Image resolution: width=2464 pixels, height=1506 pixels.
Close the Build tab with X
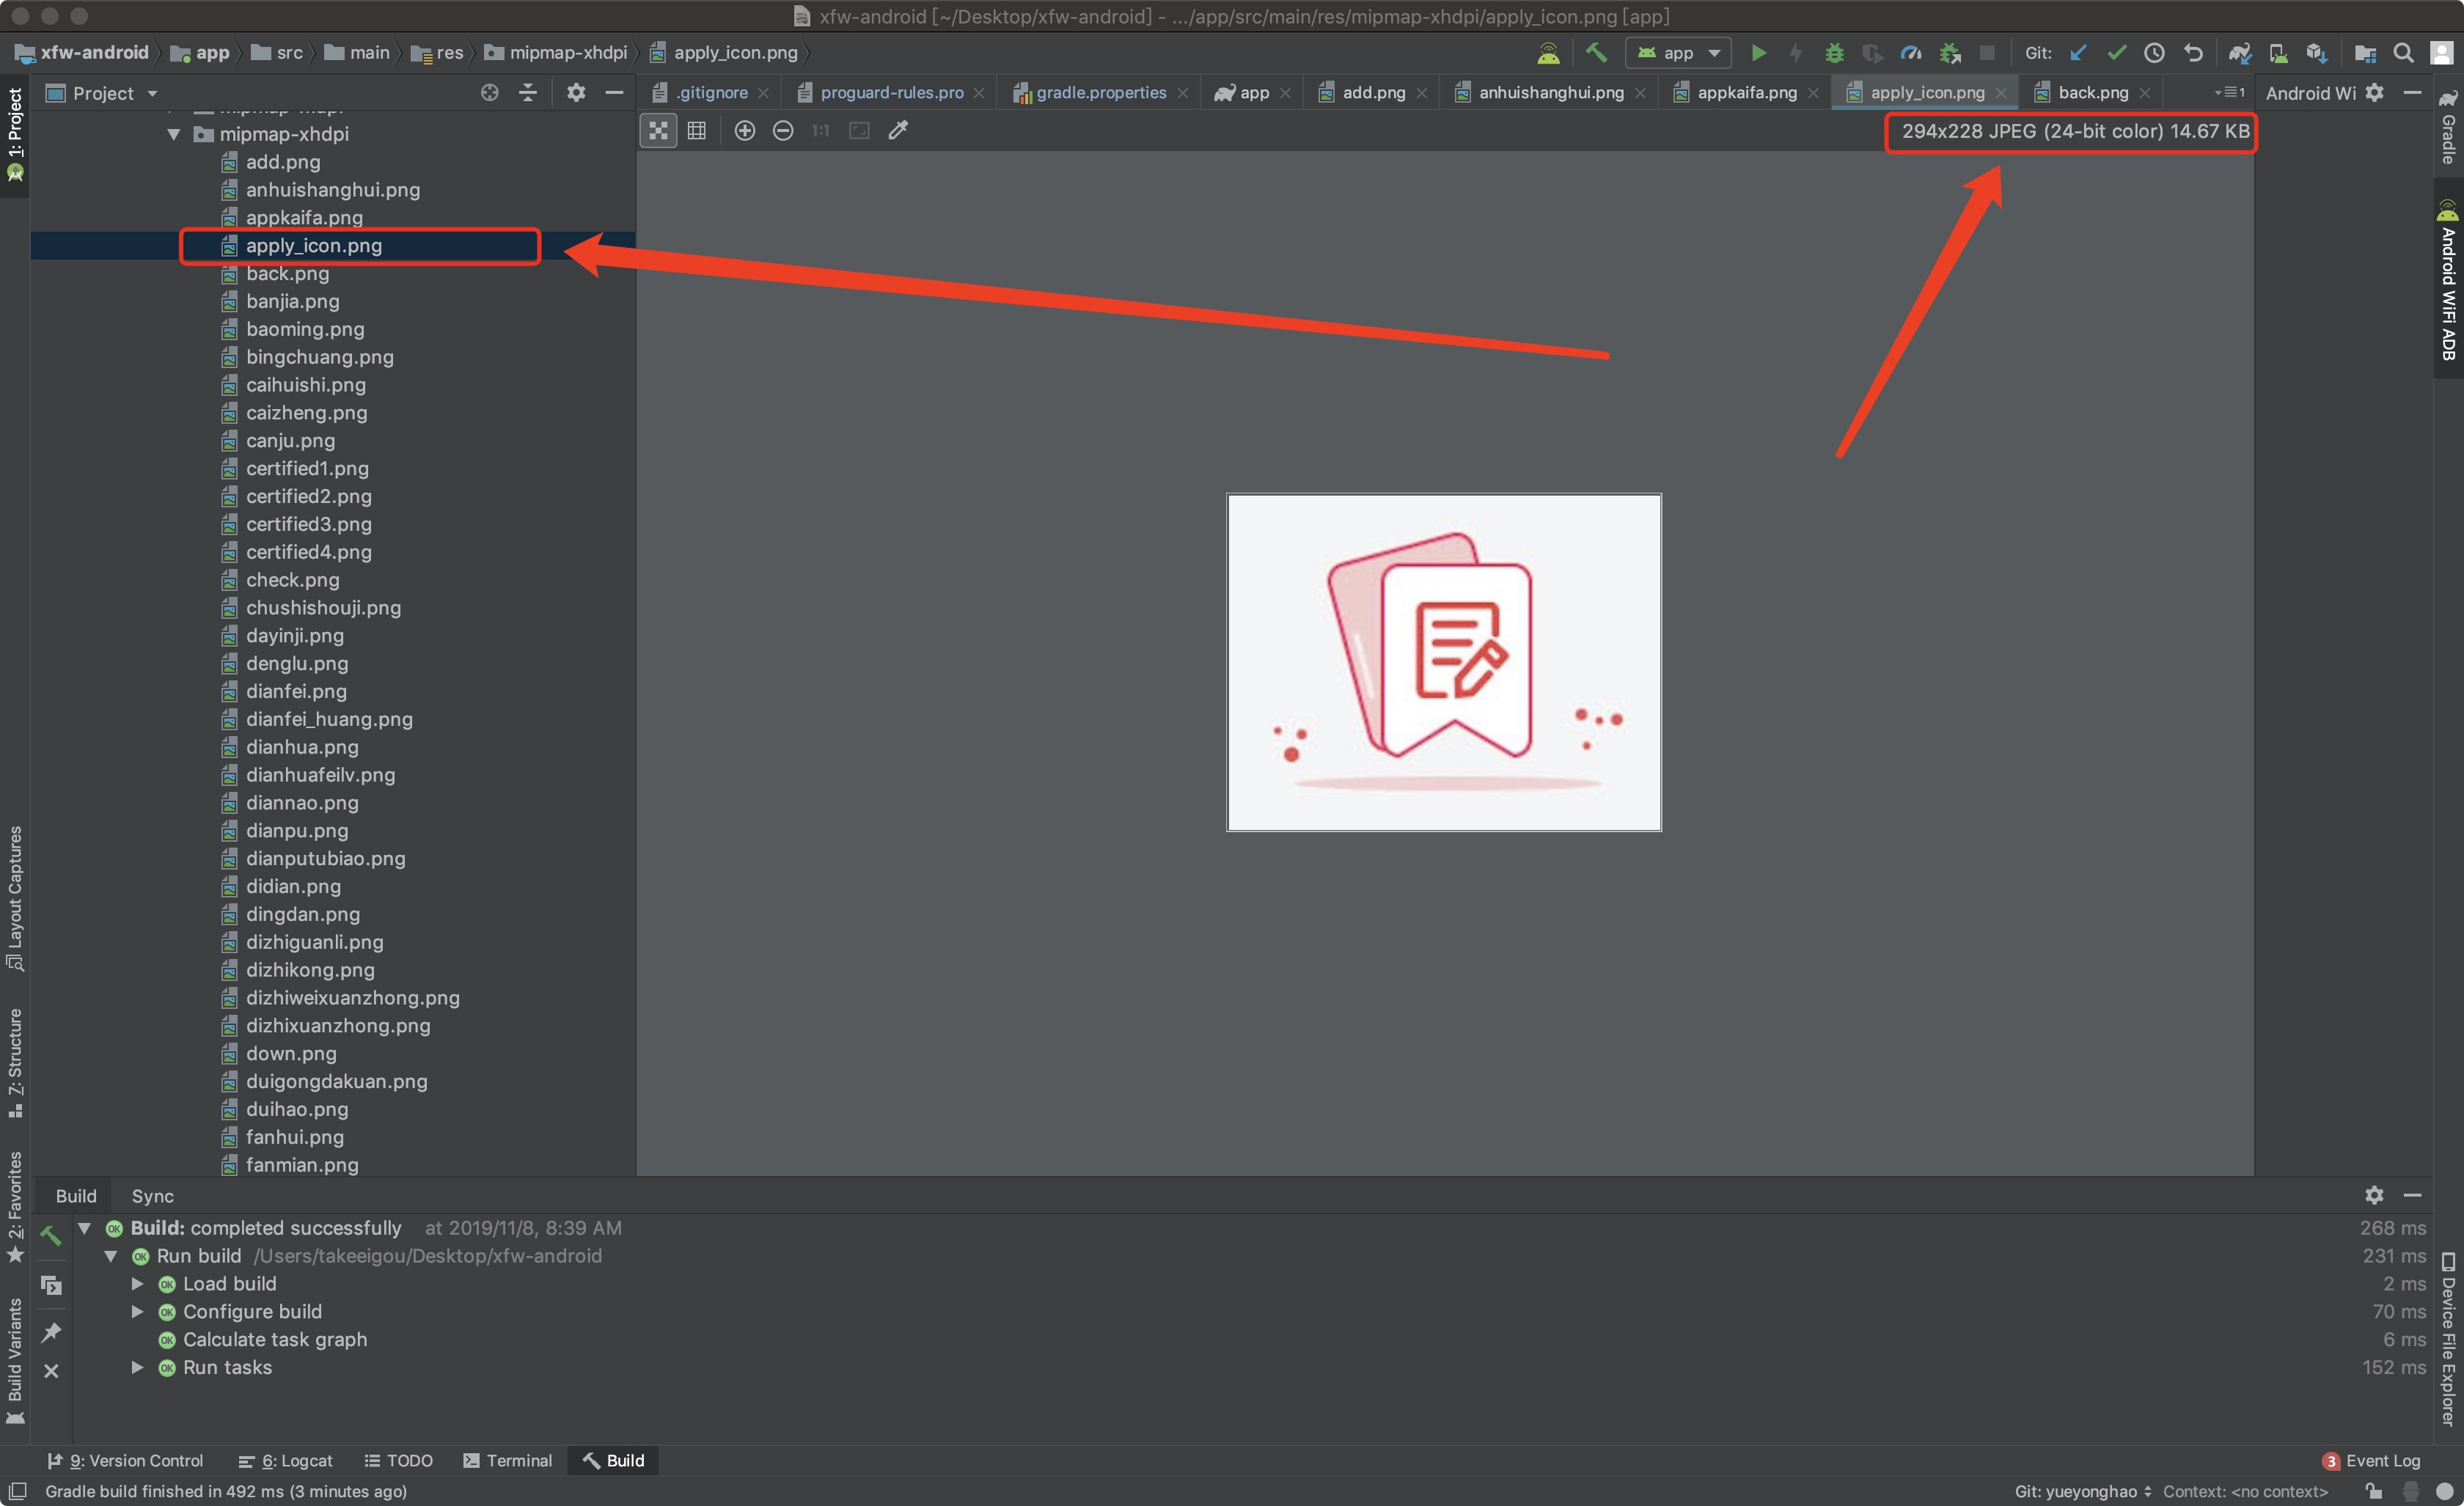click(x=52, y=1371)
